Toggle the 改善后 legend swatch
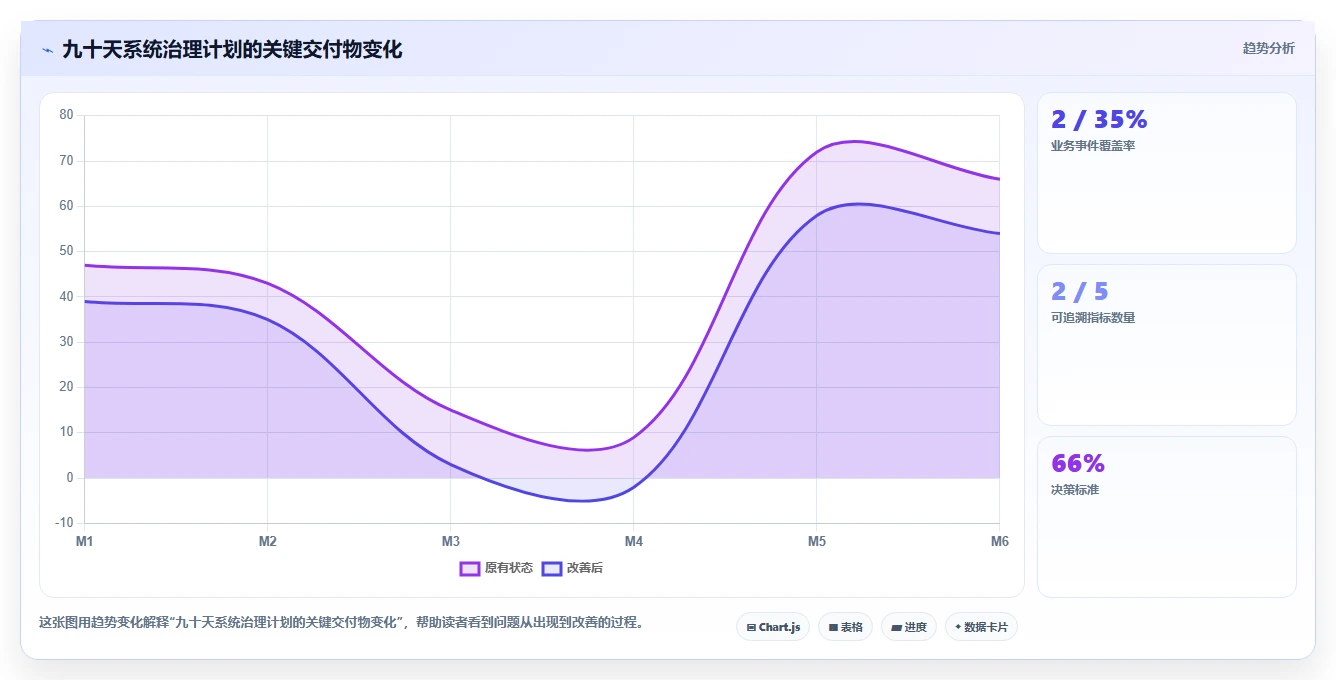This screenshot has height=680, width=1336. click(552, 568)
